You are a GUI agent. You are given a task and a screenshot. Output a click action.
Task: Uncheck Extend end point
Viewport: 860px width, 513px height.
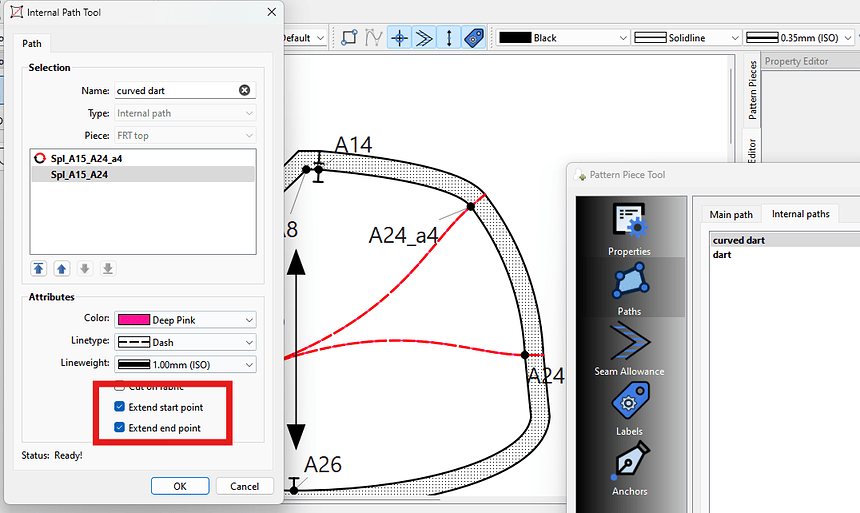coord(120,428)
